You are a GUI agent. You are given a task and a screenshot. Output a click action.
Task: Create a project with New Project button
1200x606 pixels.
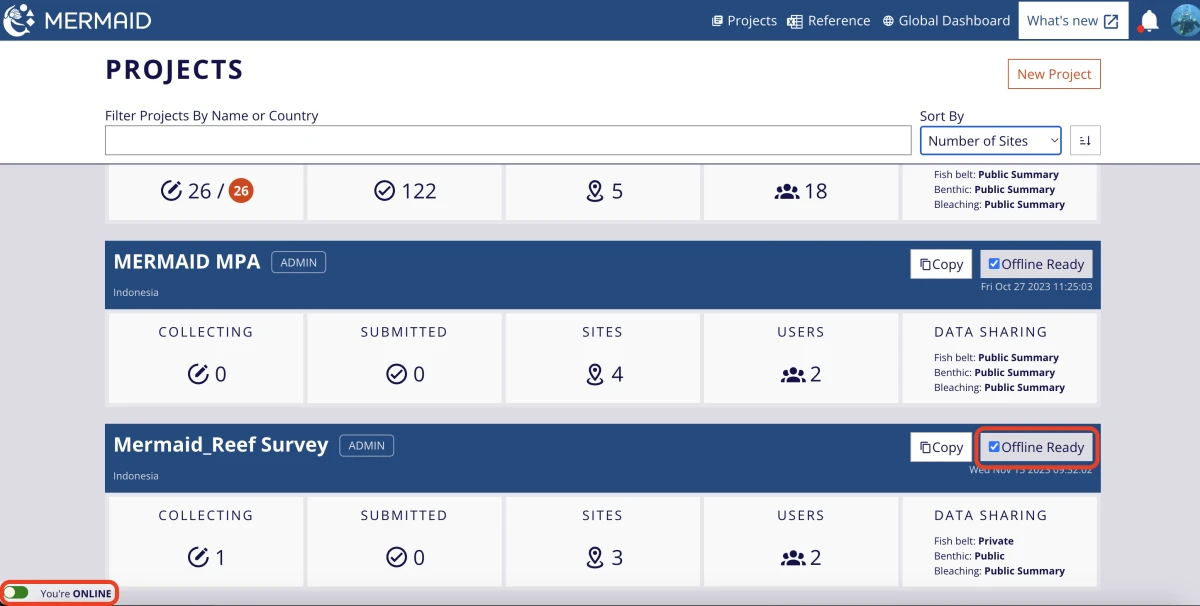click(1054, 74)
